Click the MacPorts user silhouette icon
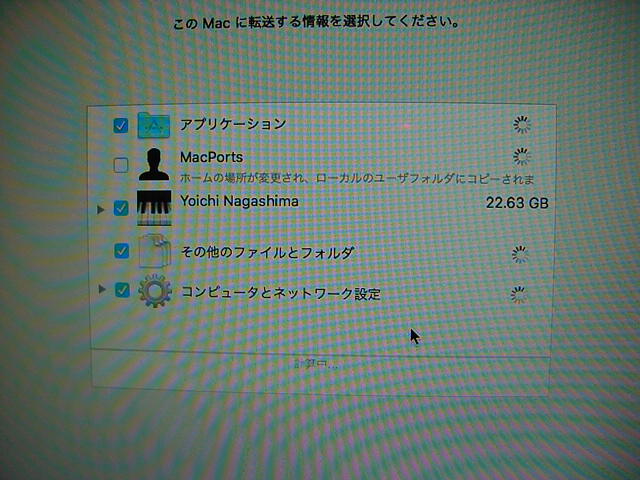Screen dimensions: 640x480 (x=153, y=164)
